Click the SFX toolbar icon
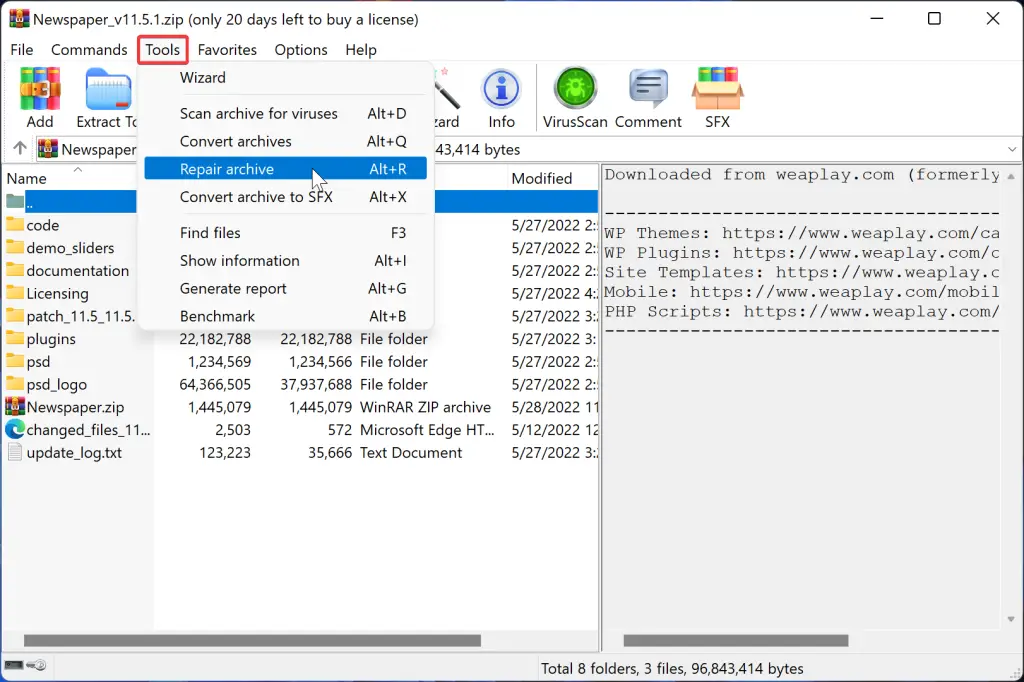 (x=716, y=95)
